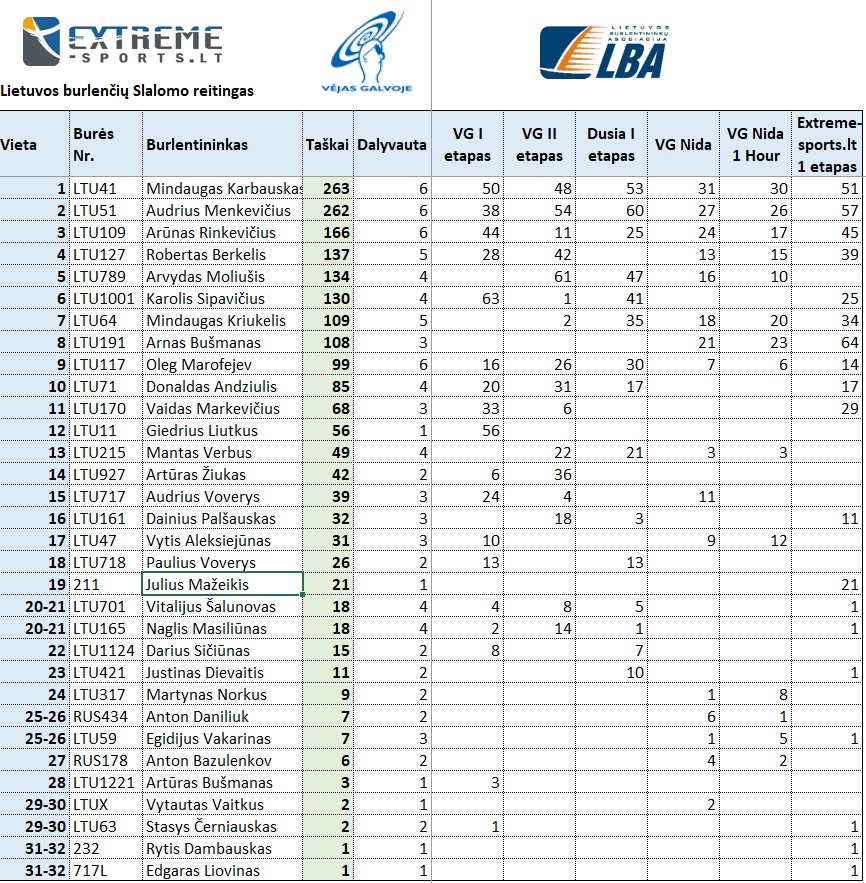Select the title Lietuvos burlenčių Slalomo reitingas
866x883 pixels.
point(127,91)
